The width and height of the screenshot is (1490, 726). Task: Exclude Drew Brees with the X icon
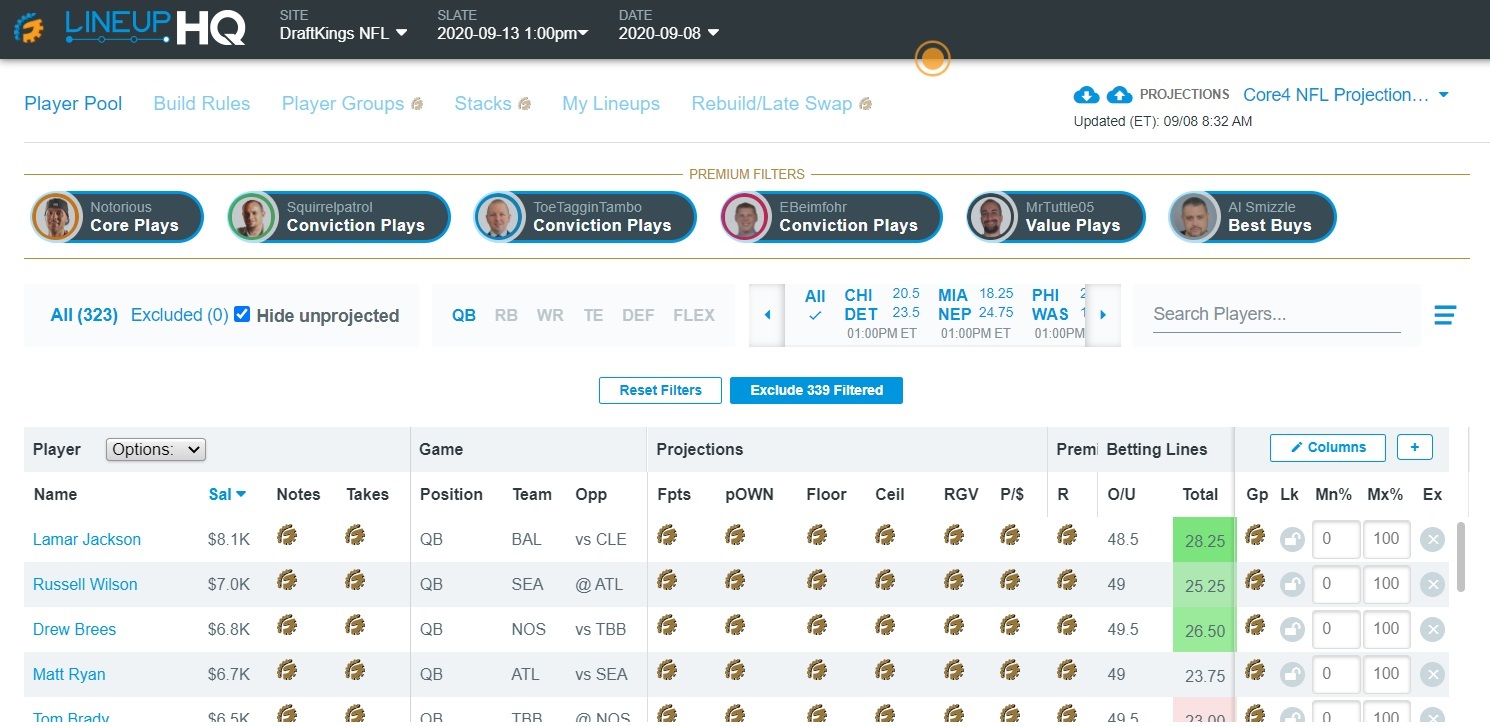pos(1432,630)
